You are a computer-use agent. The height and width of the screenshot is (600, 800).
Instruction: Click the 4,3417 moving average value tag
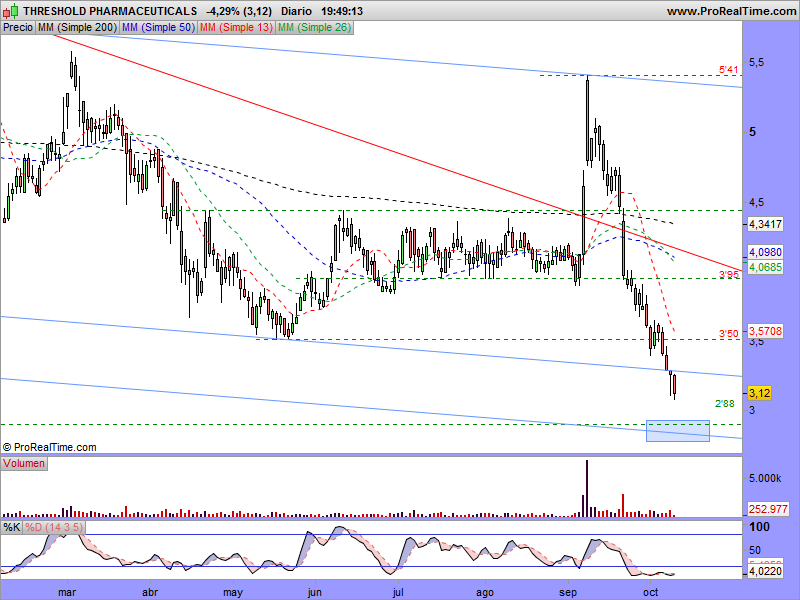(x=765, y=224)
